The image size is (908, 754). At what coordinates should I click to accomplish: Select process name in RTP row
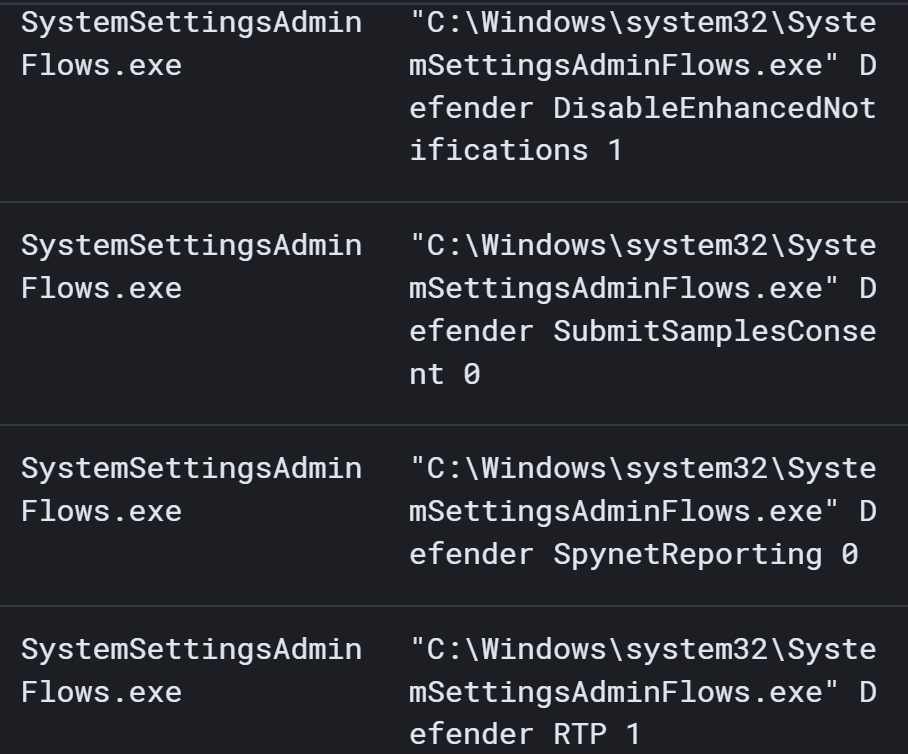pyautogui.click(x=192, y=671)
